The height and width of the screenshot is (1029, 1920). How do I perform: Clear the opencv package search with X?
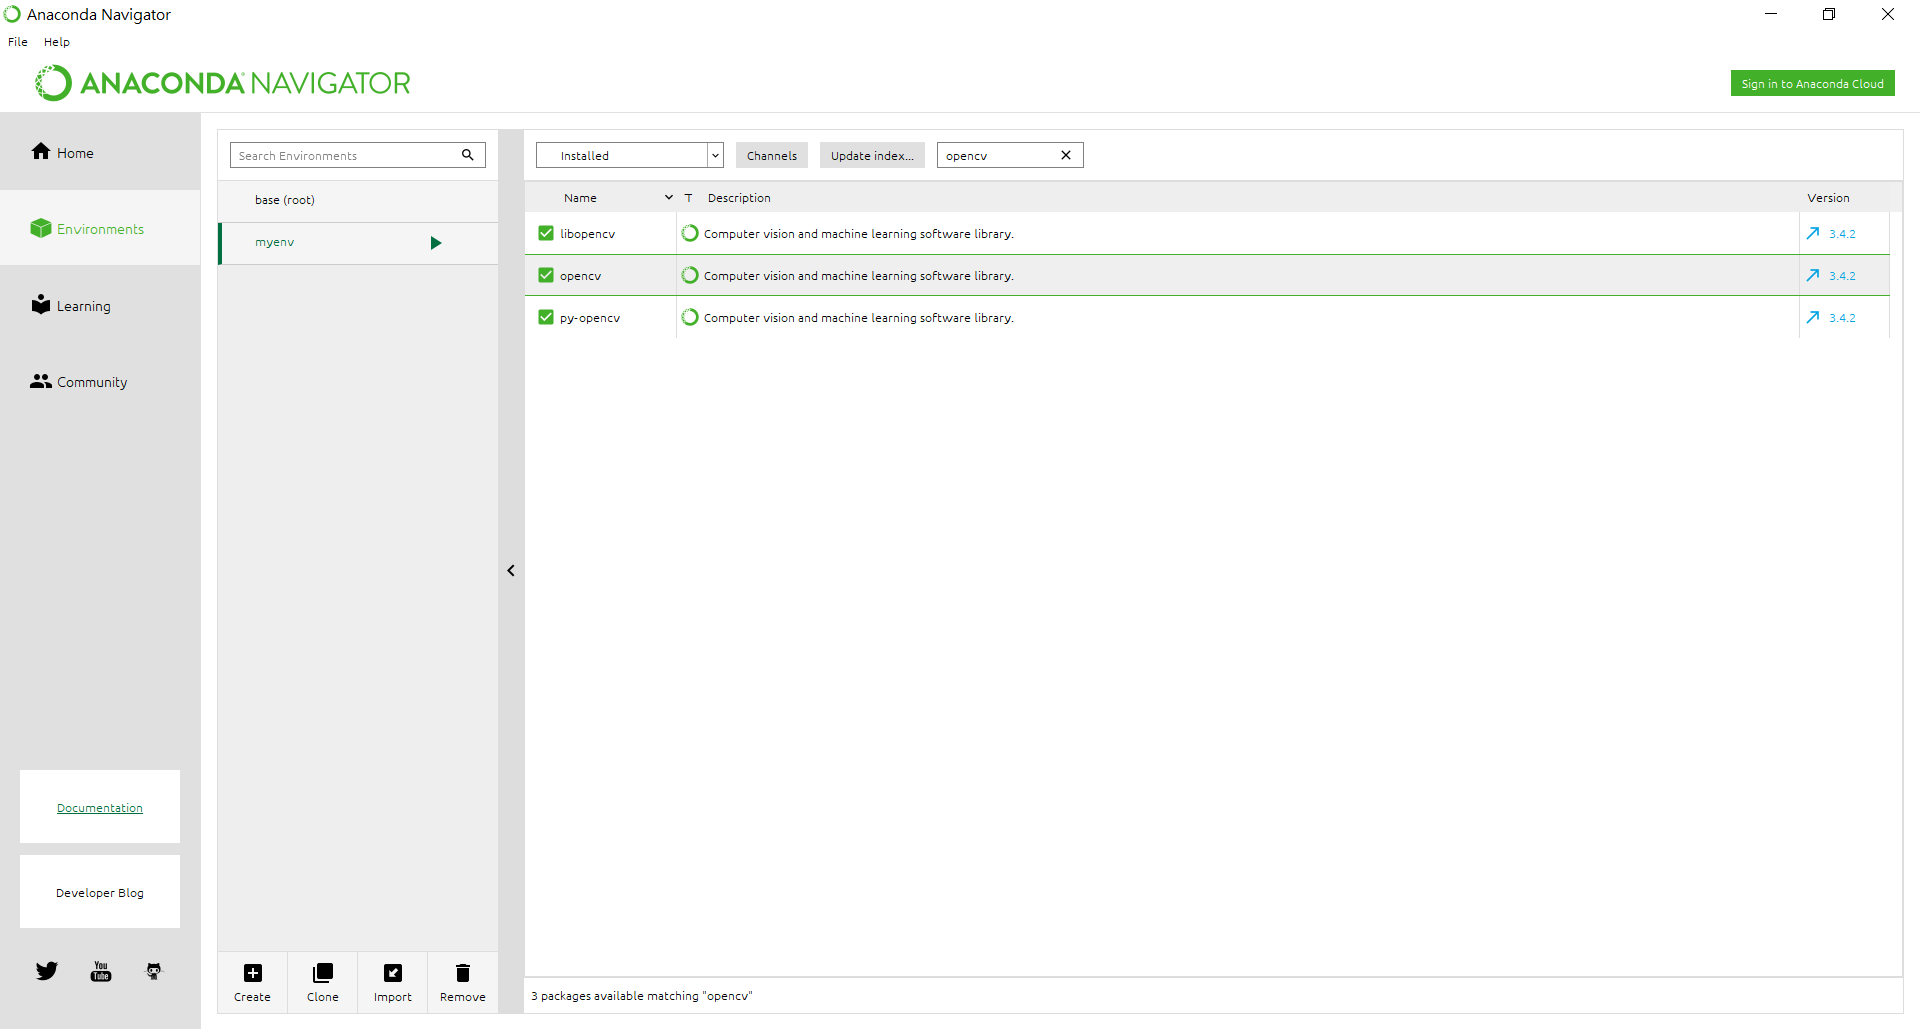(1066, 155)
